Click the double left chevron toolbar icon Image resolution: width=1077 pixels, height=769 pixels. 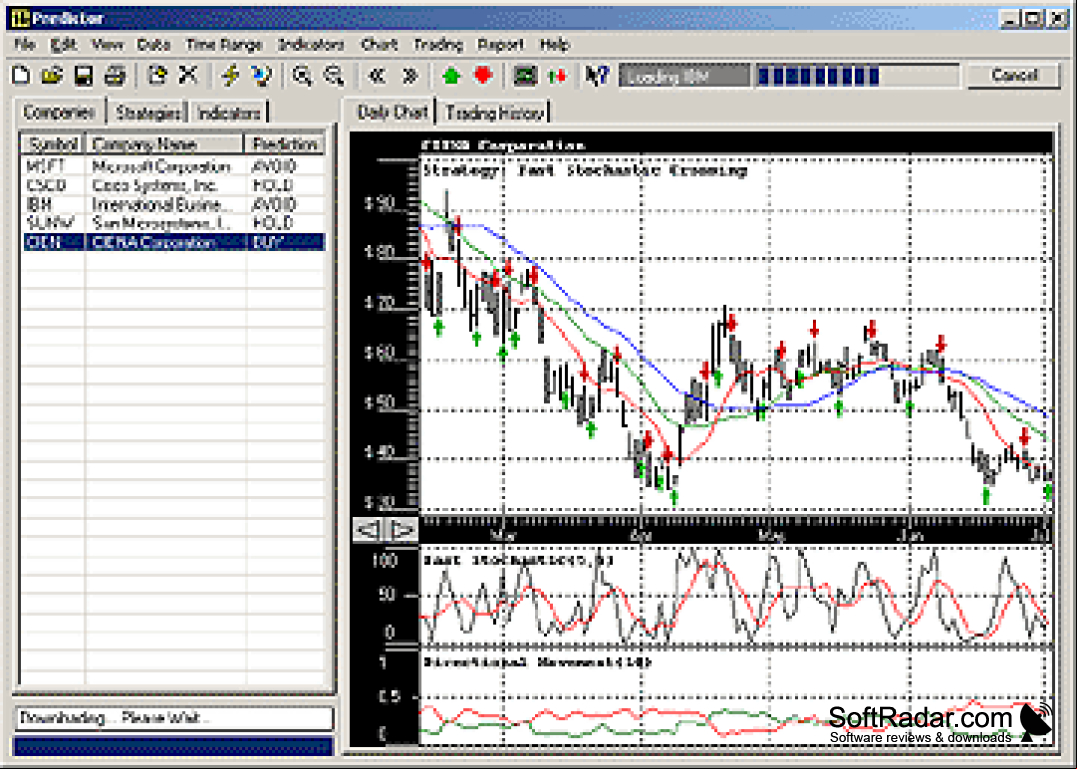(377, 75)
